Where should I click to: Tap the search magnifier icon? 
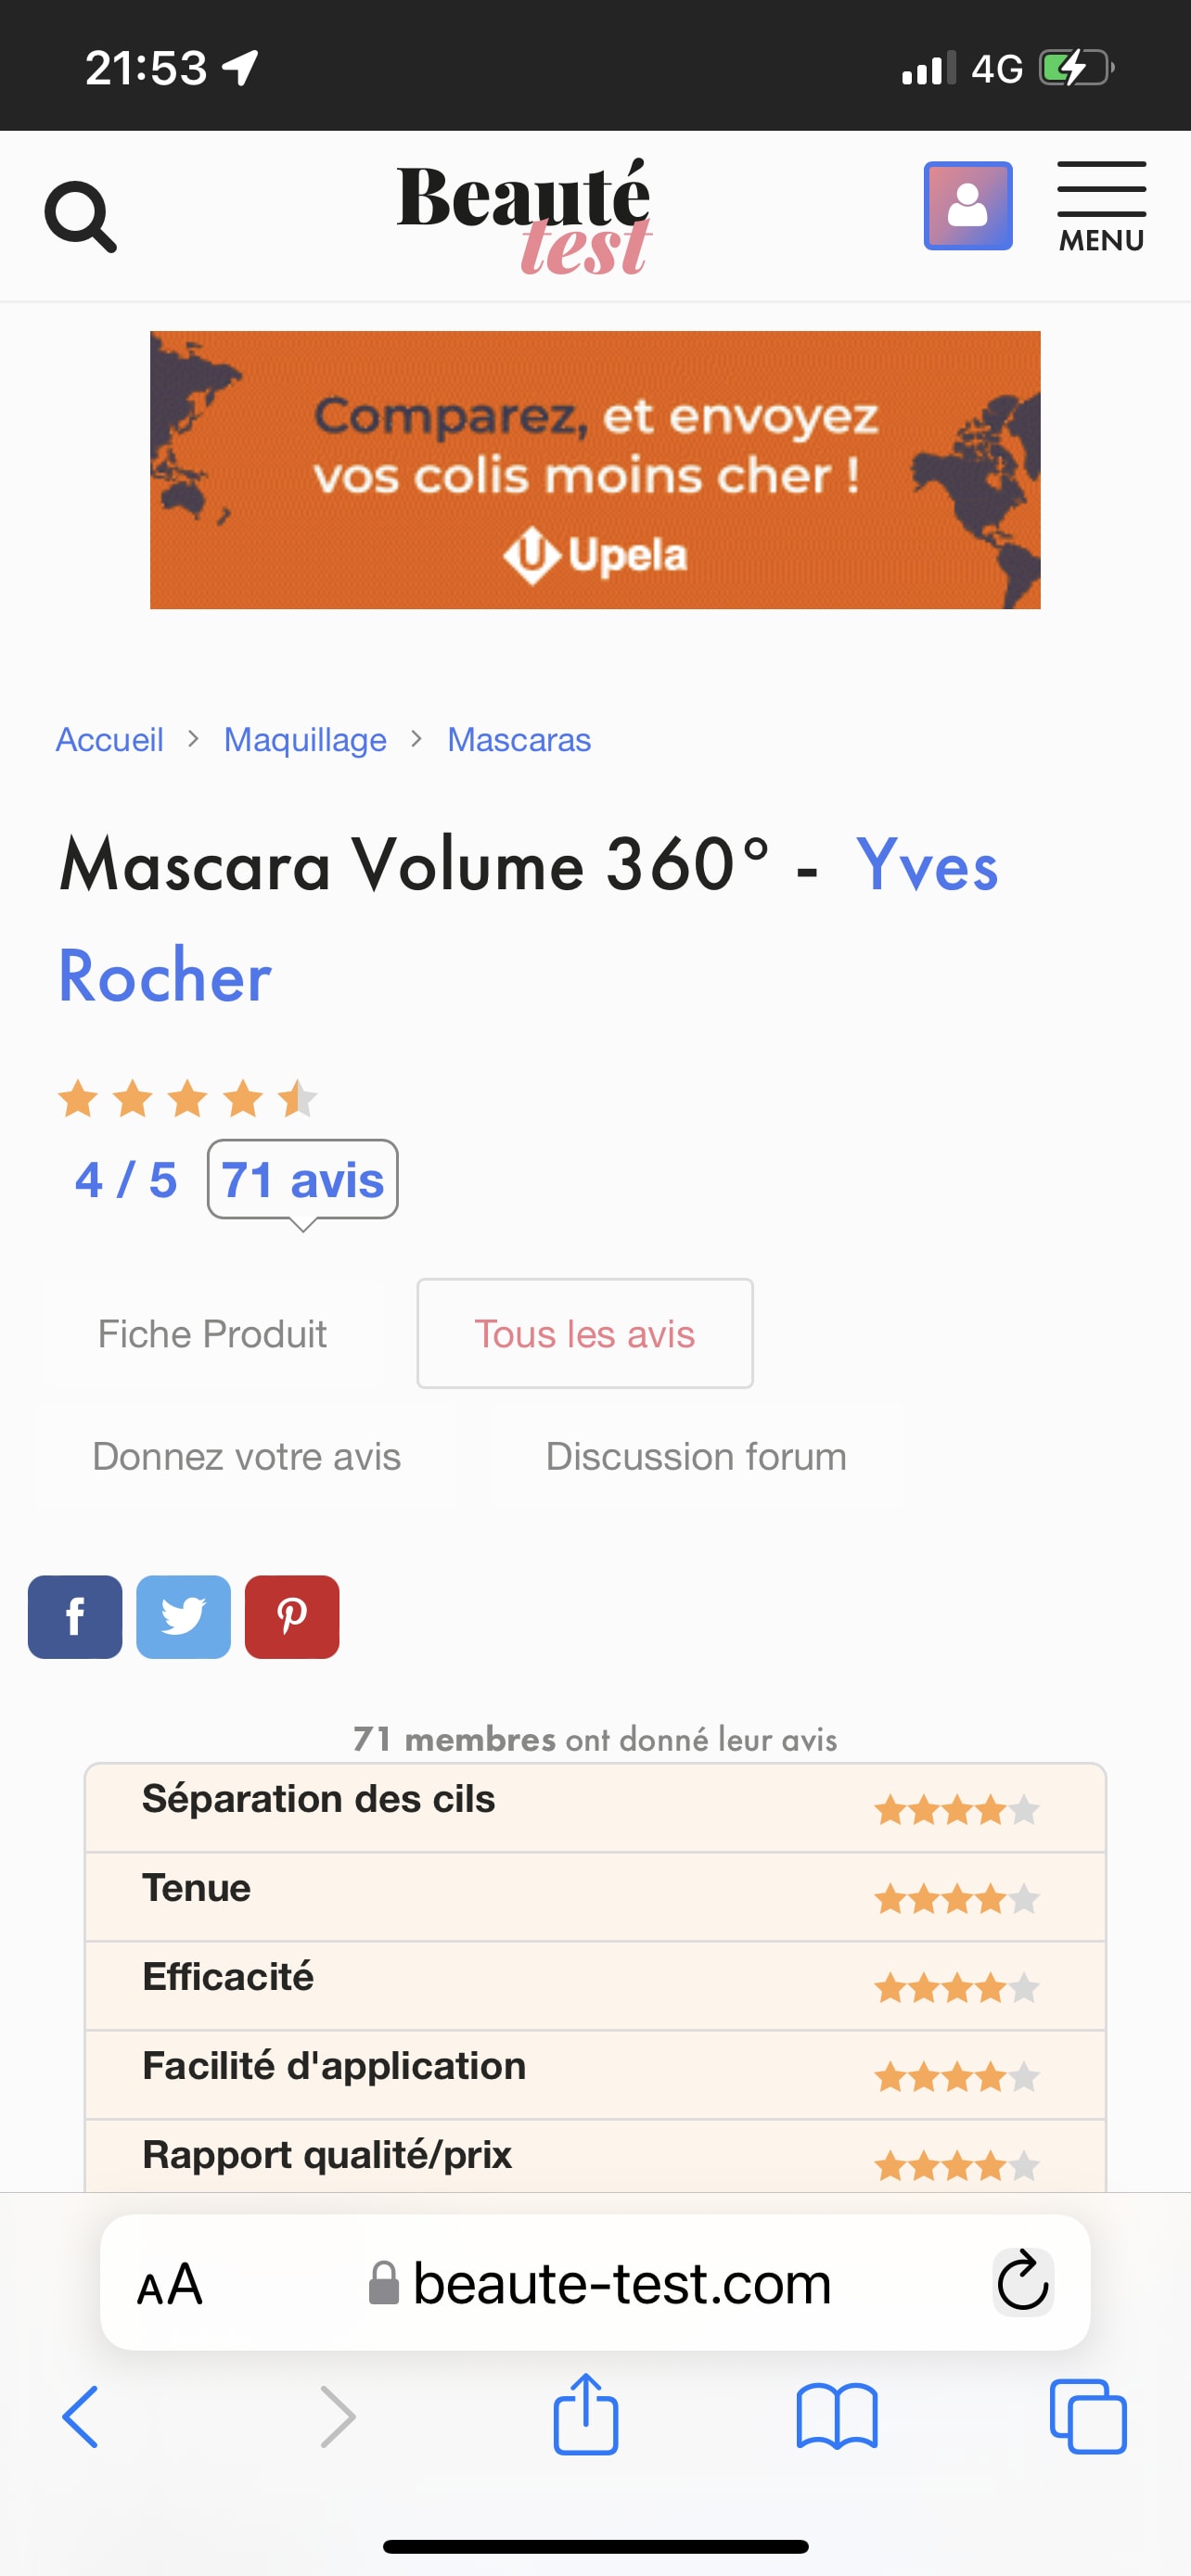pyautogui.click(x=80, y=216)
